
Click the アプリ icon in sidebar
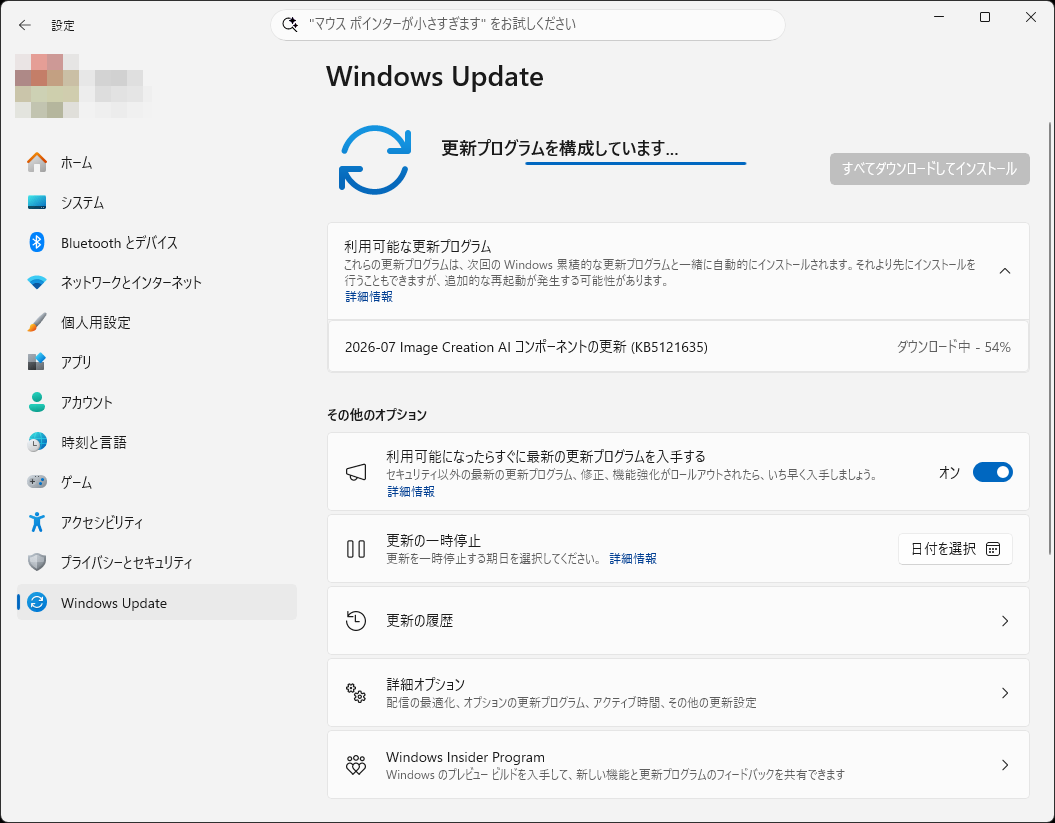[37, 362]
